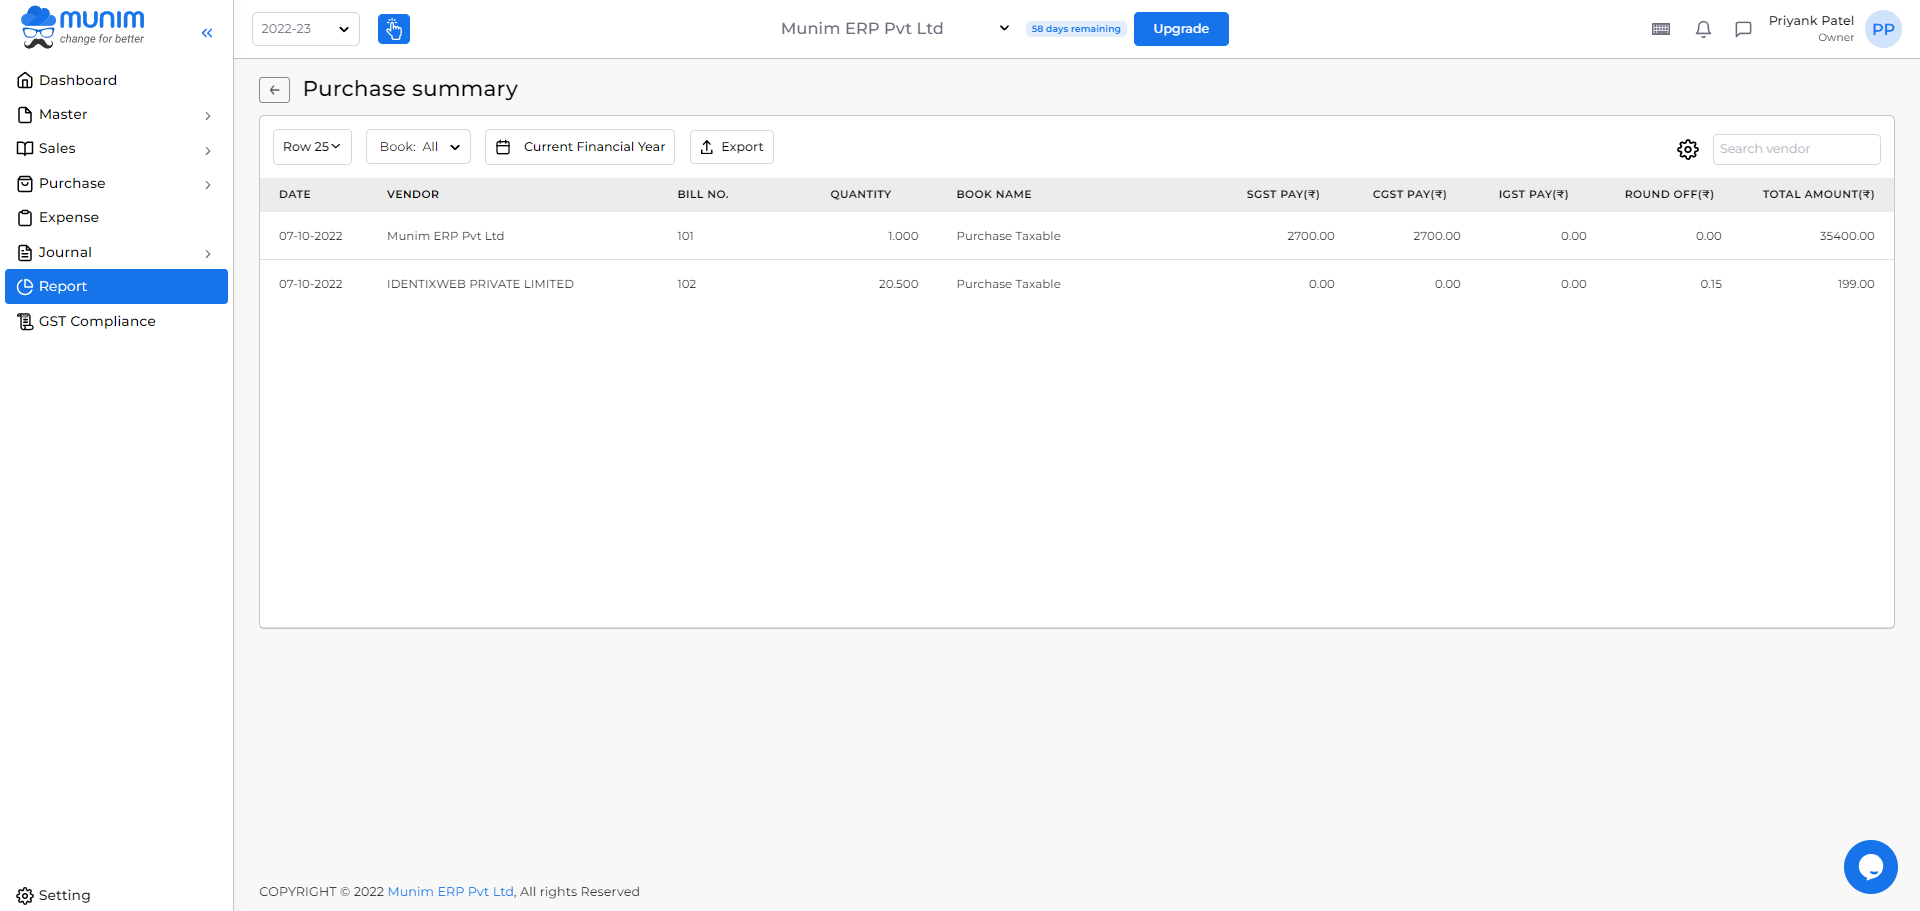
Task: Select IDENTIXWEB PRIVATE LIMITED row
Action: pyautogui.click(x=1077, y=284)
